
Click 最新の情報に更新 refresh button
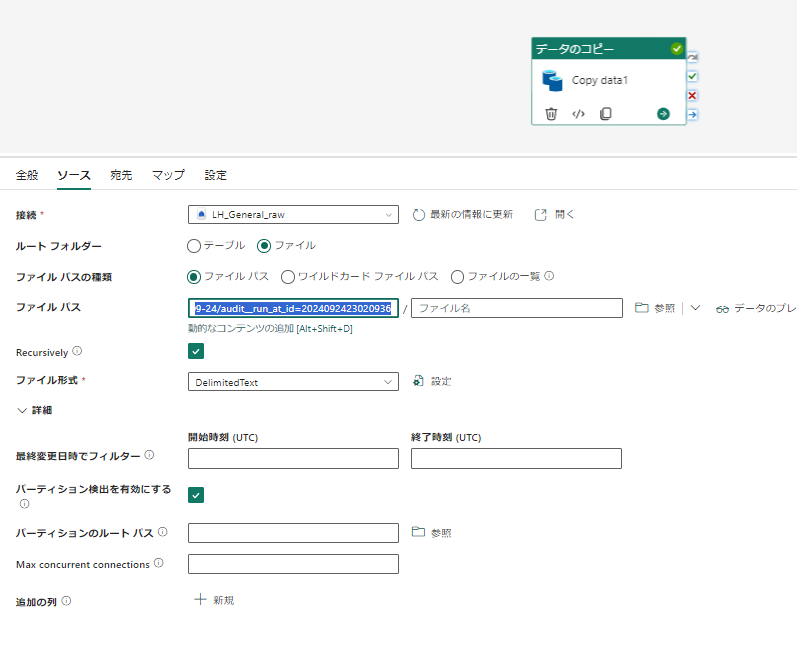(463, 214)
